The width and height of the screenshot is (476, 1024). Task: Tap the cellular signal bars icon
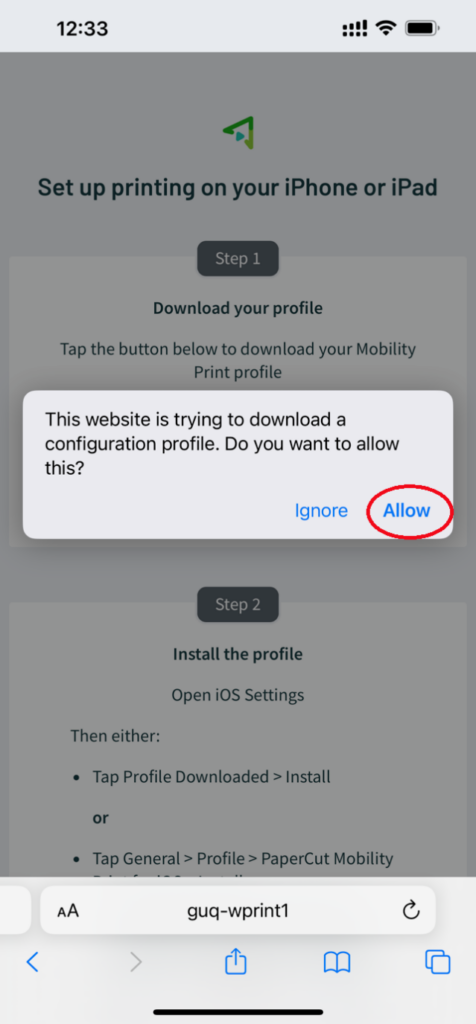pyautogui.click(x=355, y=29)
